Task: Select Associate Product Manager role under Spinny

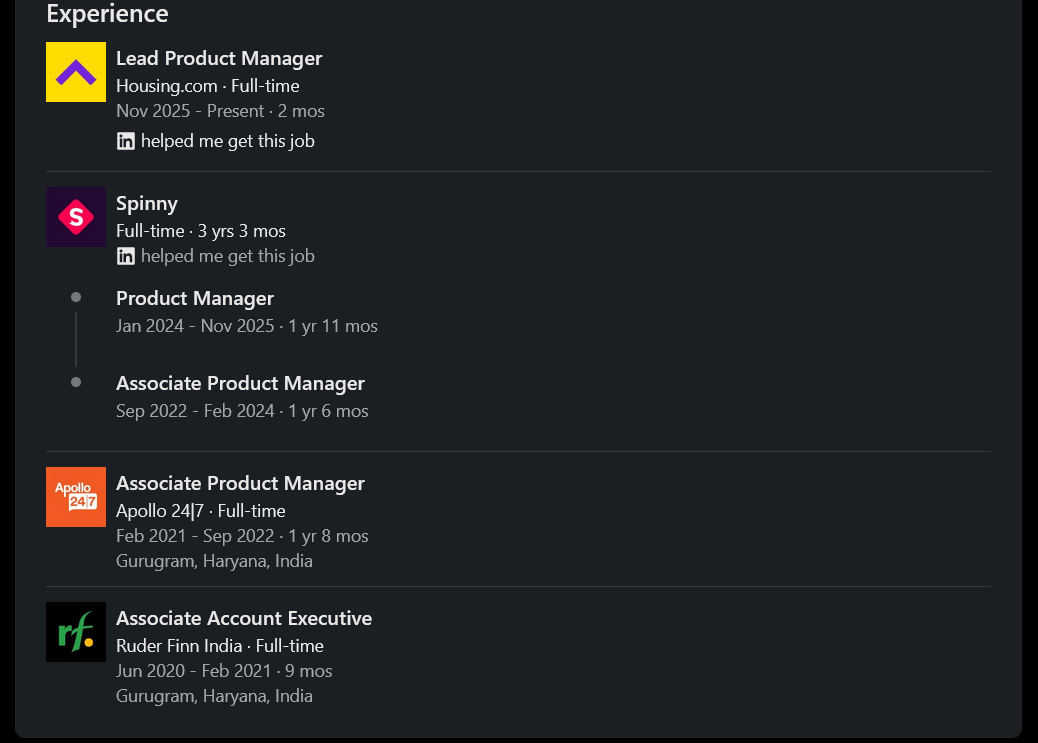Action: coord(240,383)
